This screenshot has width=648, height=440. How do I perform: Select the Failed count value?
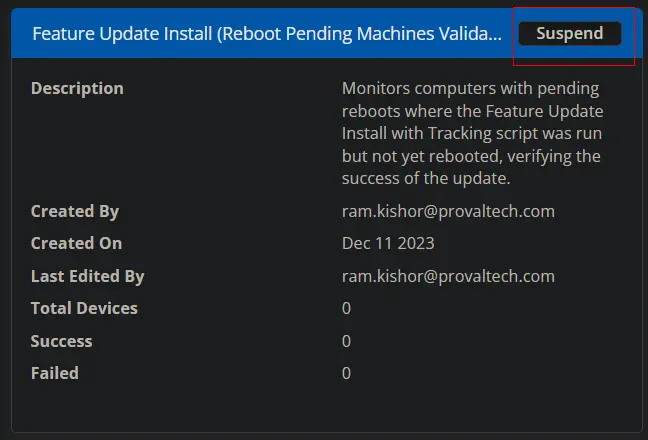346,373
